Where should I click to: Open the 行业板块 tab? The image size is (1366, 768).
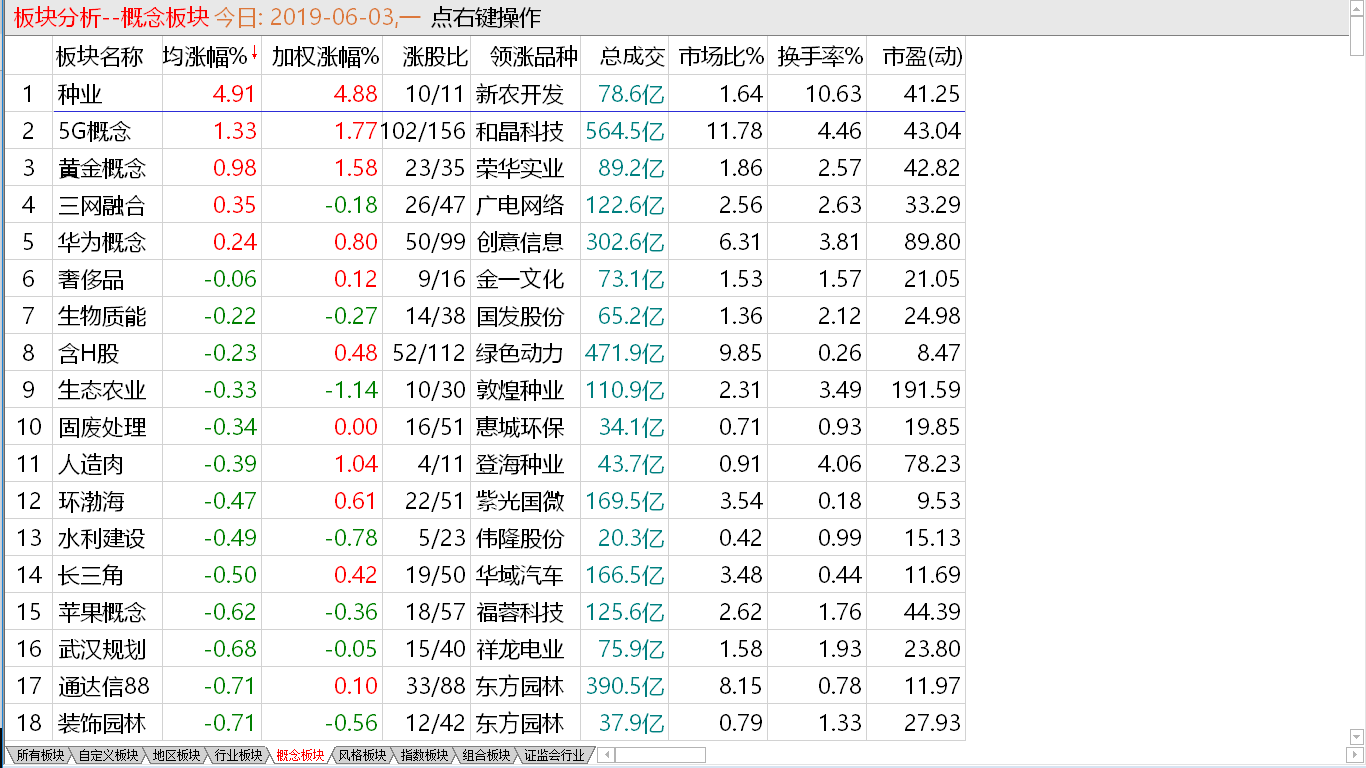pos(238,755)
